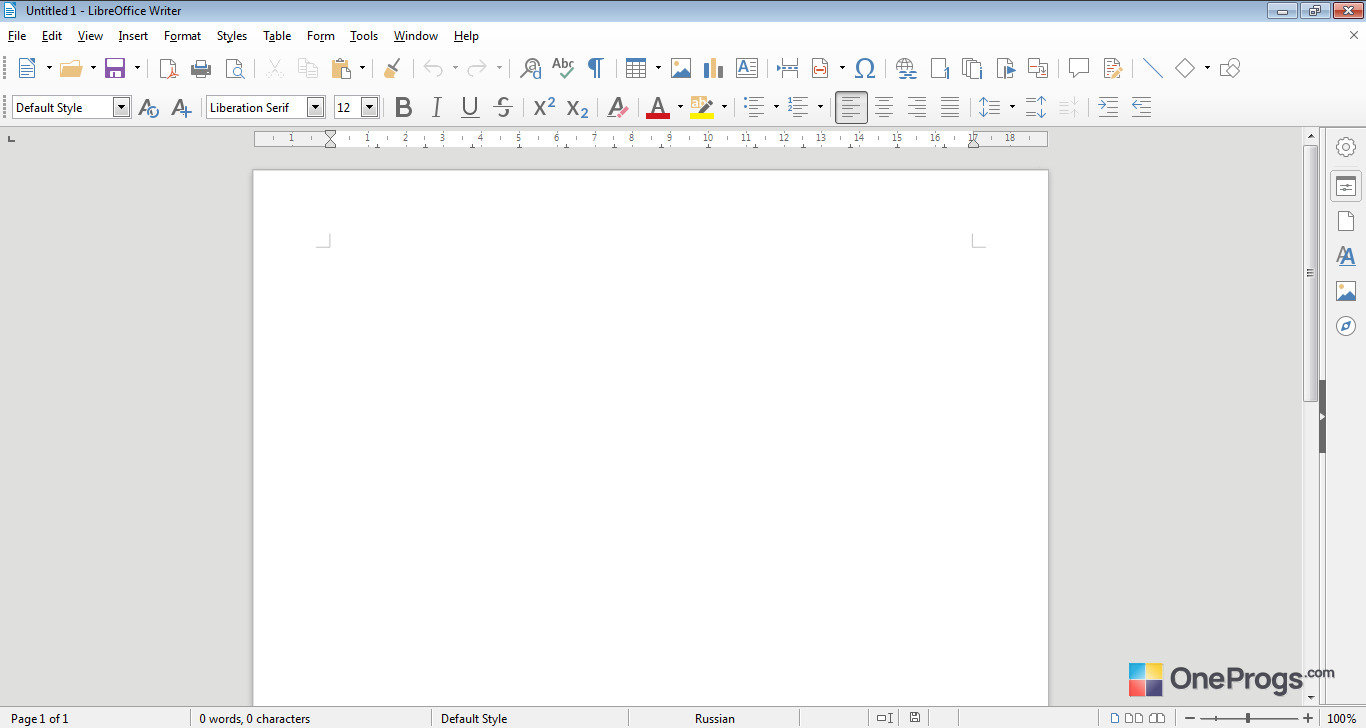This screenshot has width=1366, height=728.
Task: Open the Edit menu
Action: [x=52, y=36]
